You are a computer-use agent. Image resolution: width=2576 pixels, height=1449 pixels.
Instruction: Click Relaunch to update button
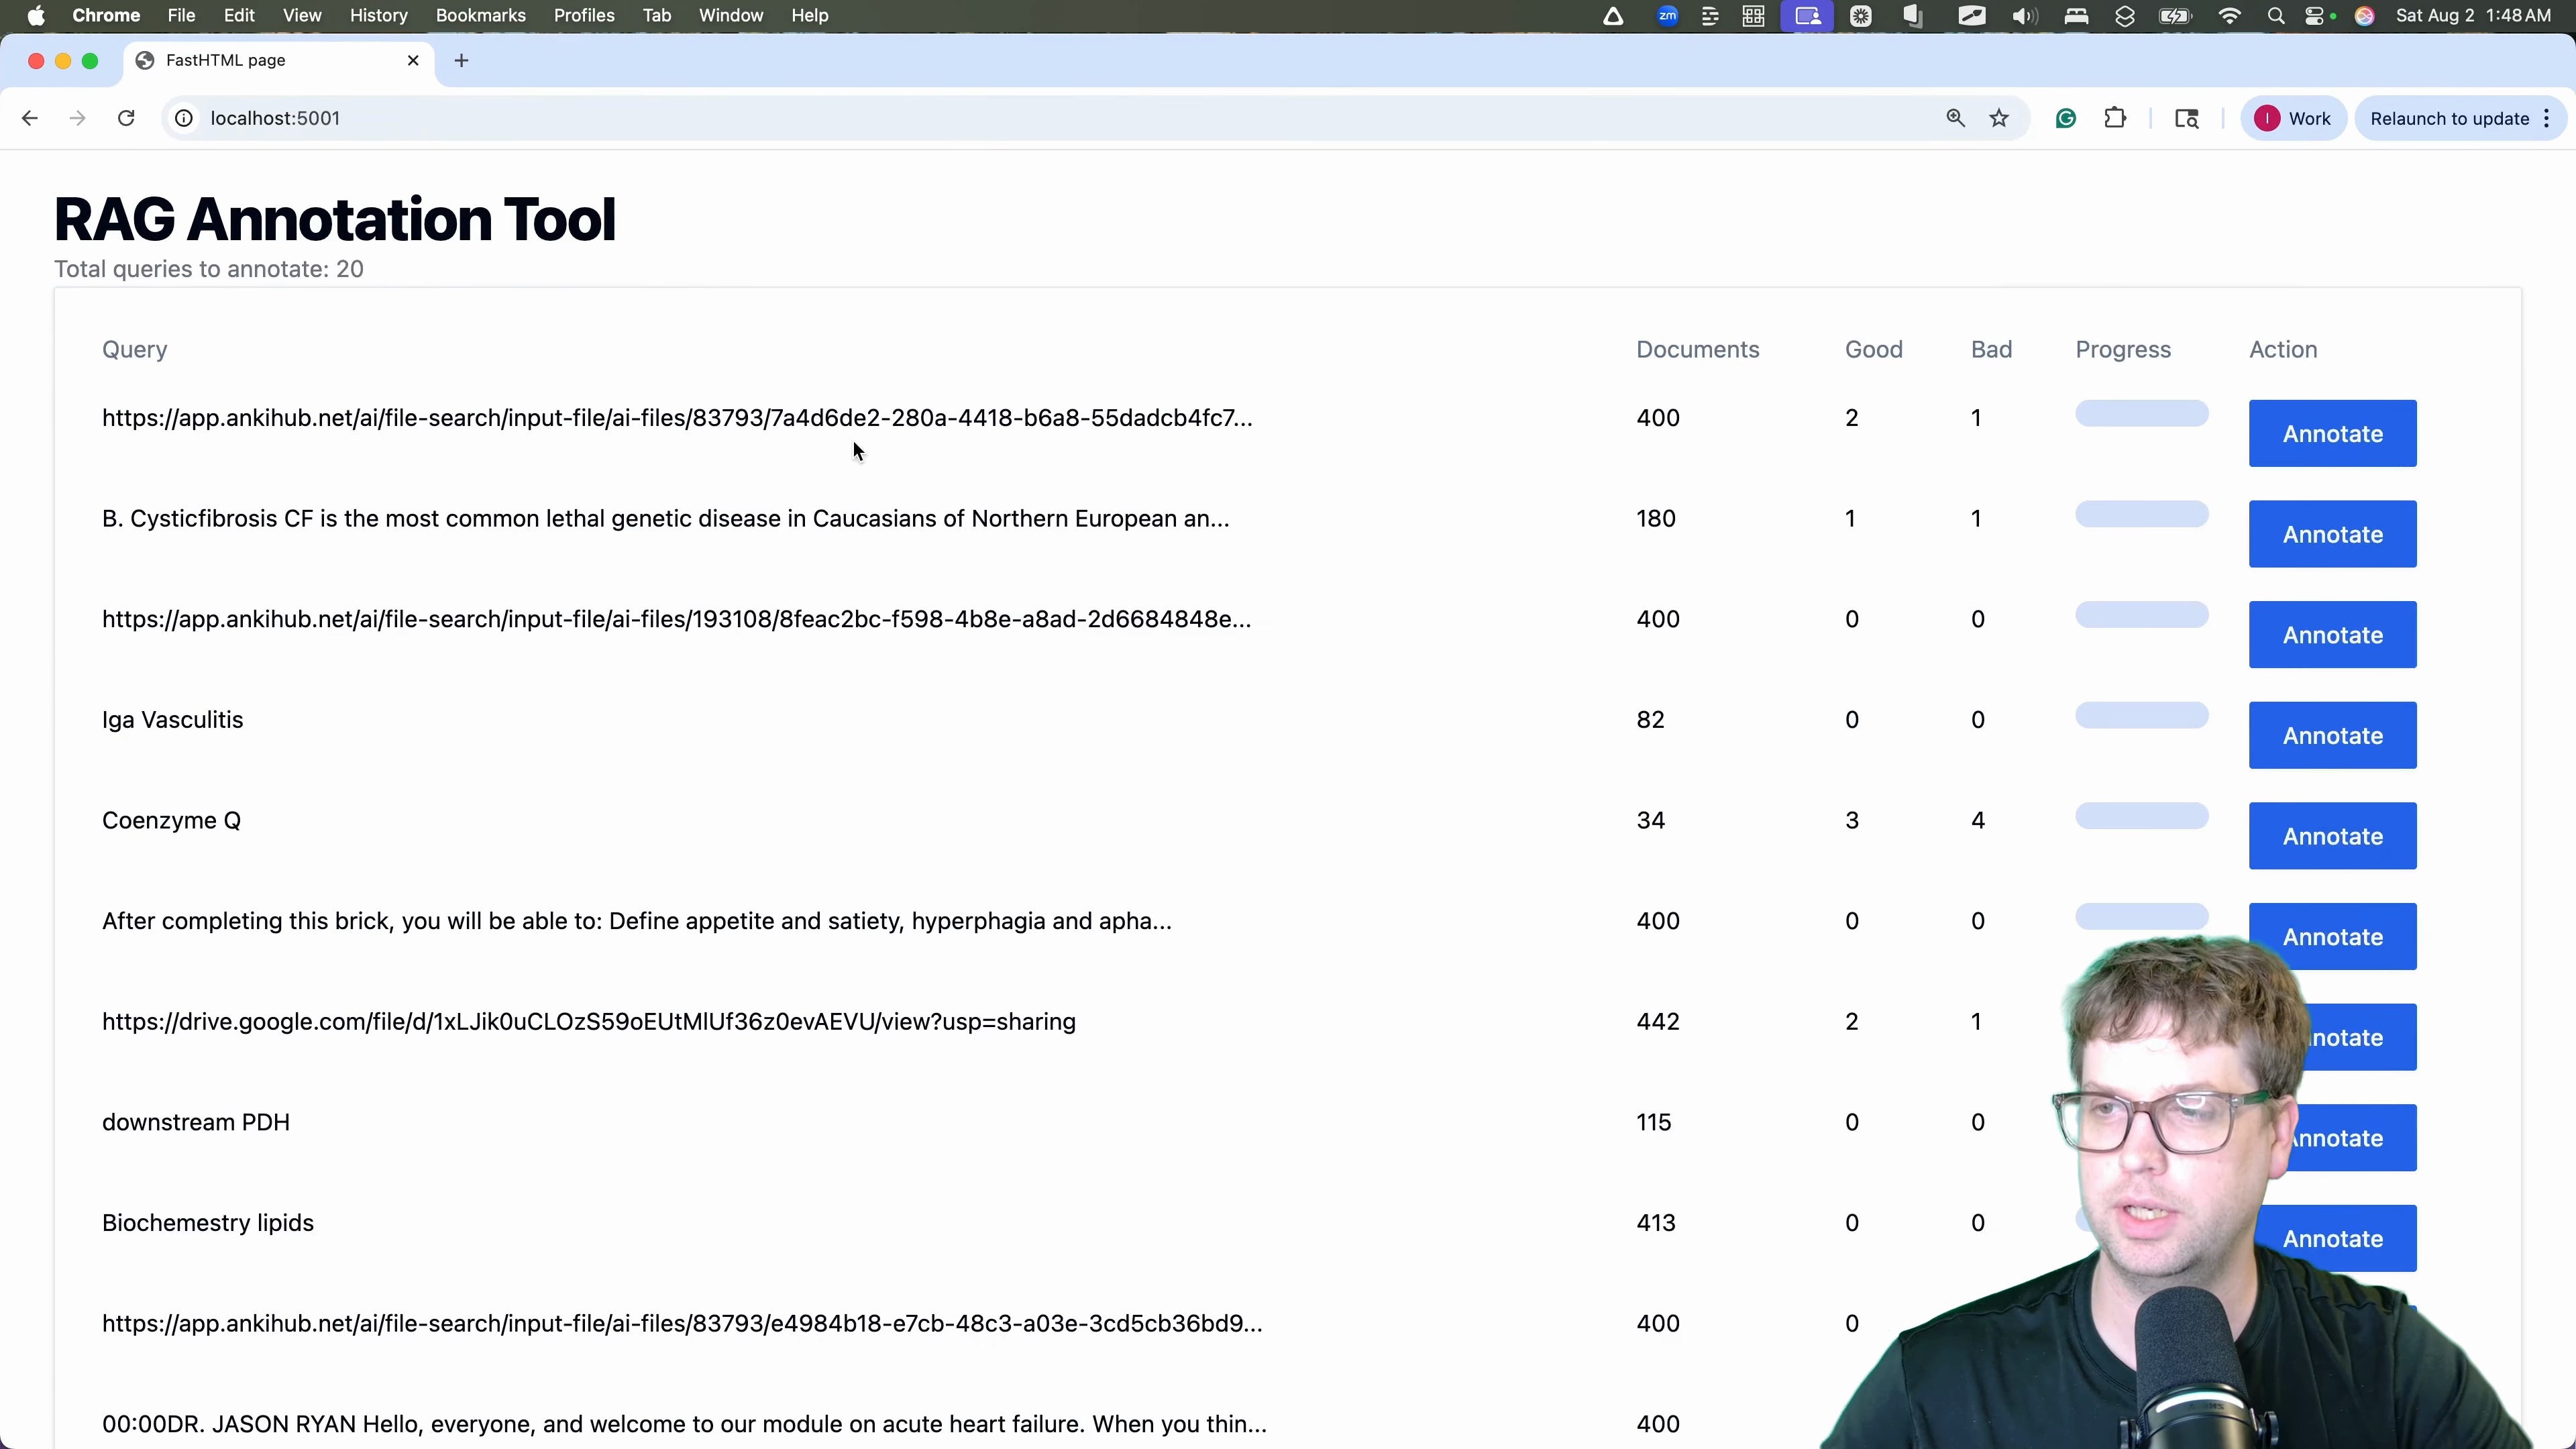[2449, 118]
